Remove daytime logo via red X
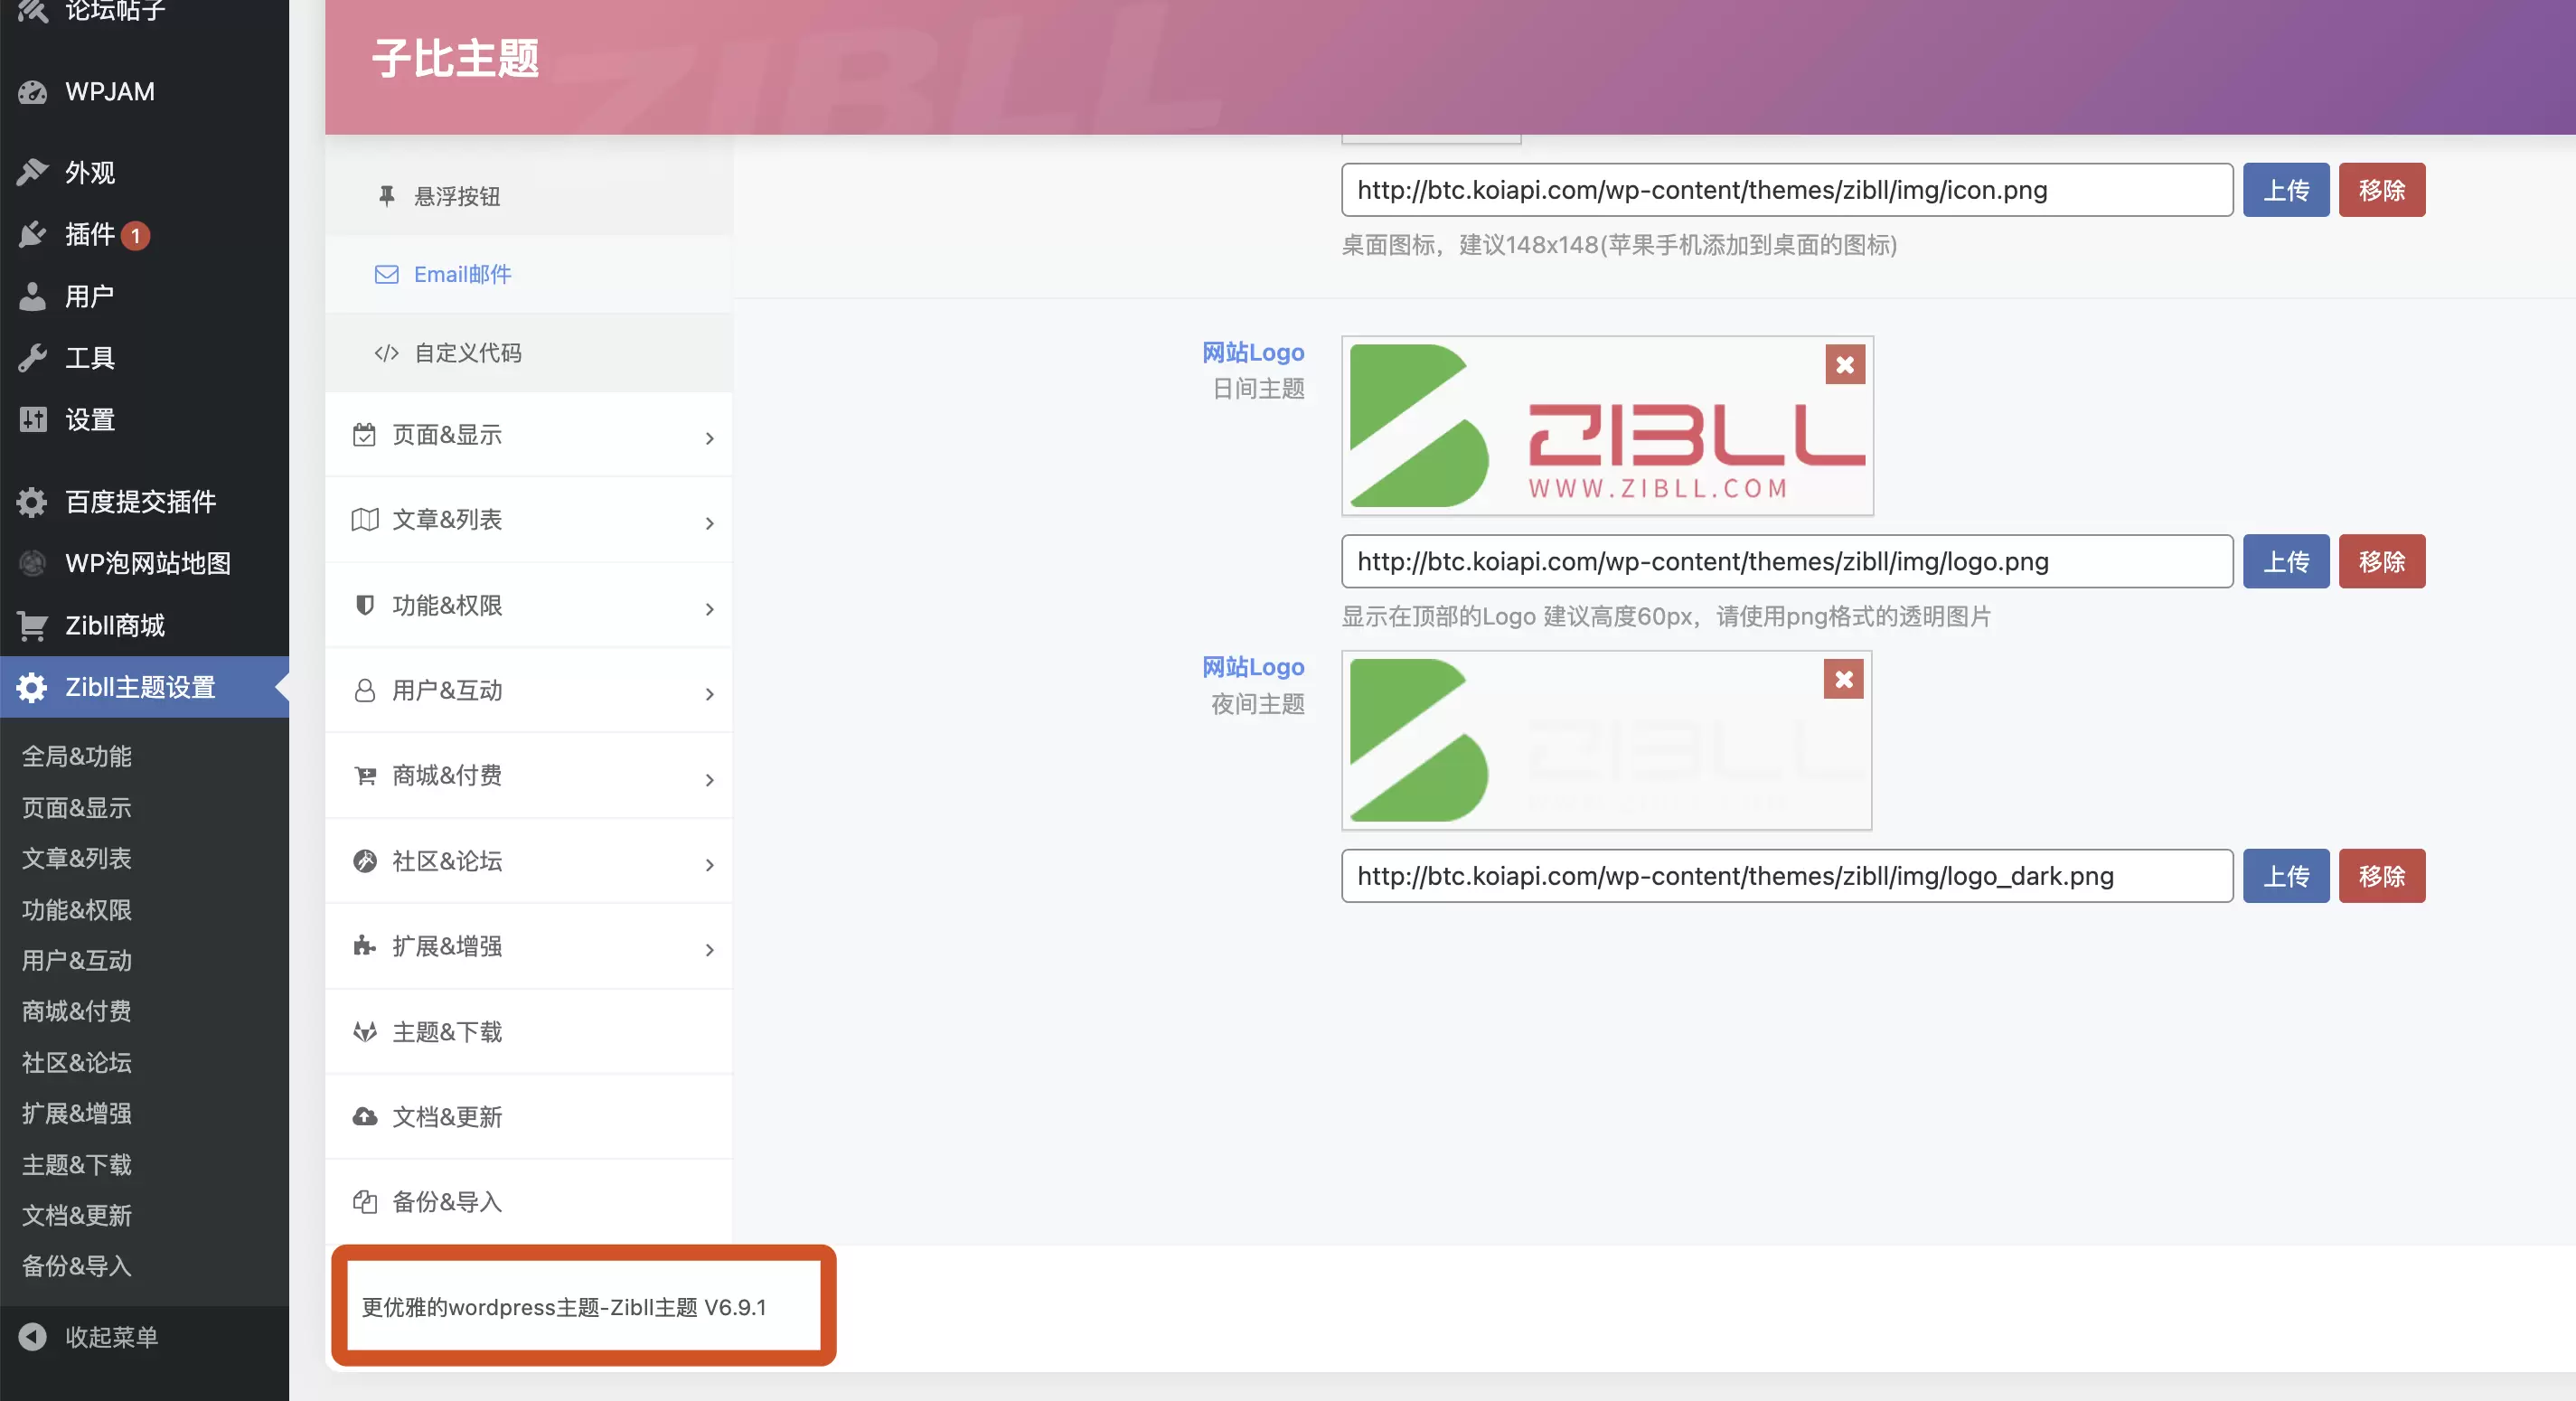The image size is (2576, 1401). coord(1845,365)
